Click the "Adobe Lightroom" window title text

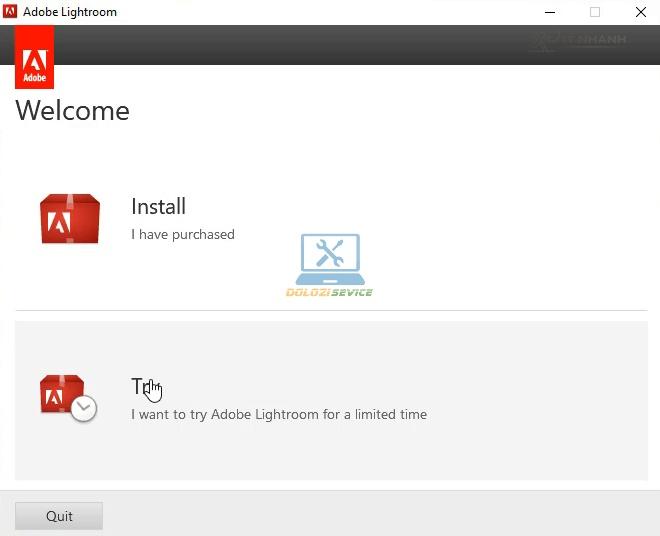point(70,12)
